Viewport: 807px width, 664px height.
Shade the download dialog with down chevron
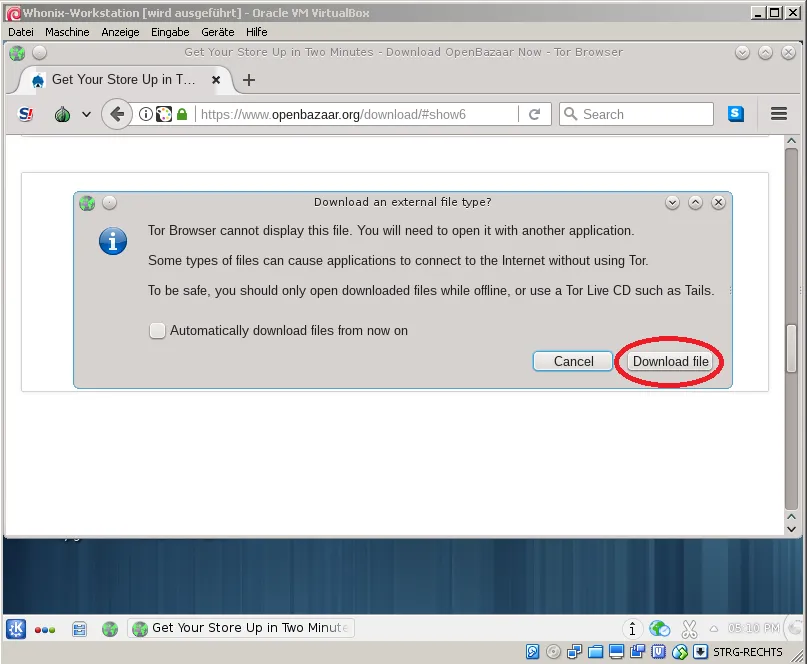pyautogui.click(x=672, y=203)
